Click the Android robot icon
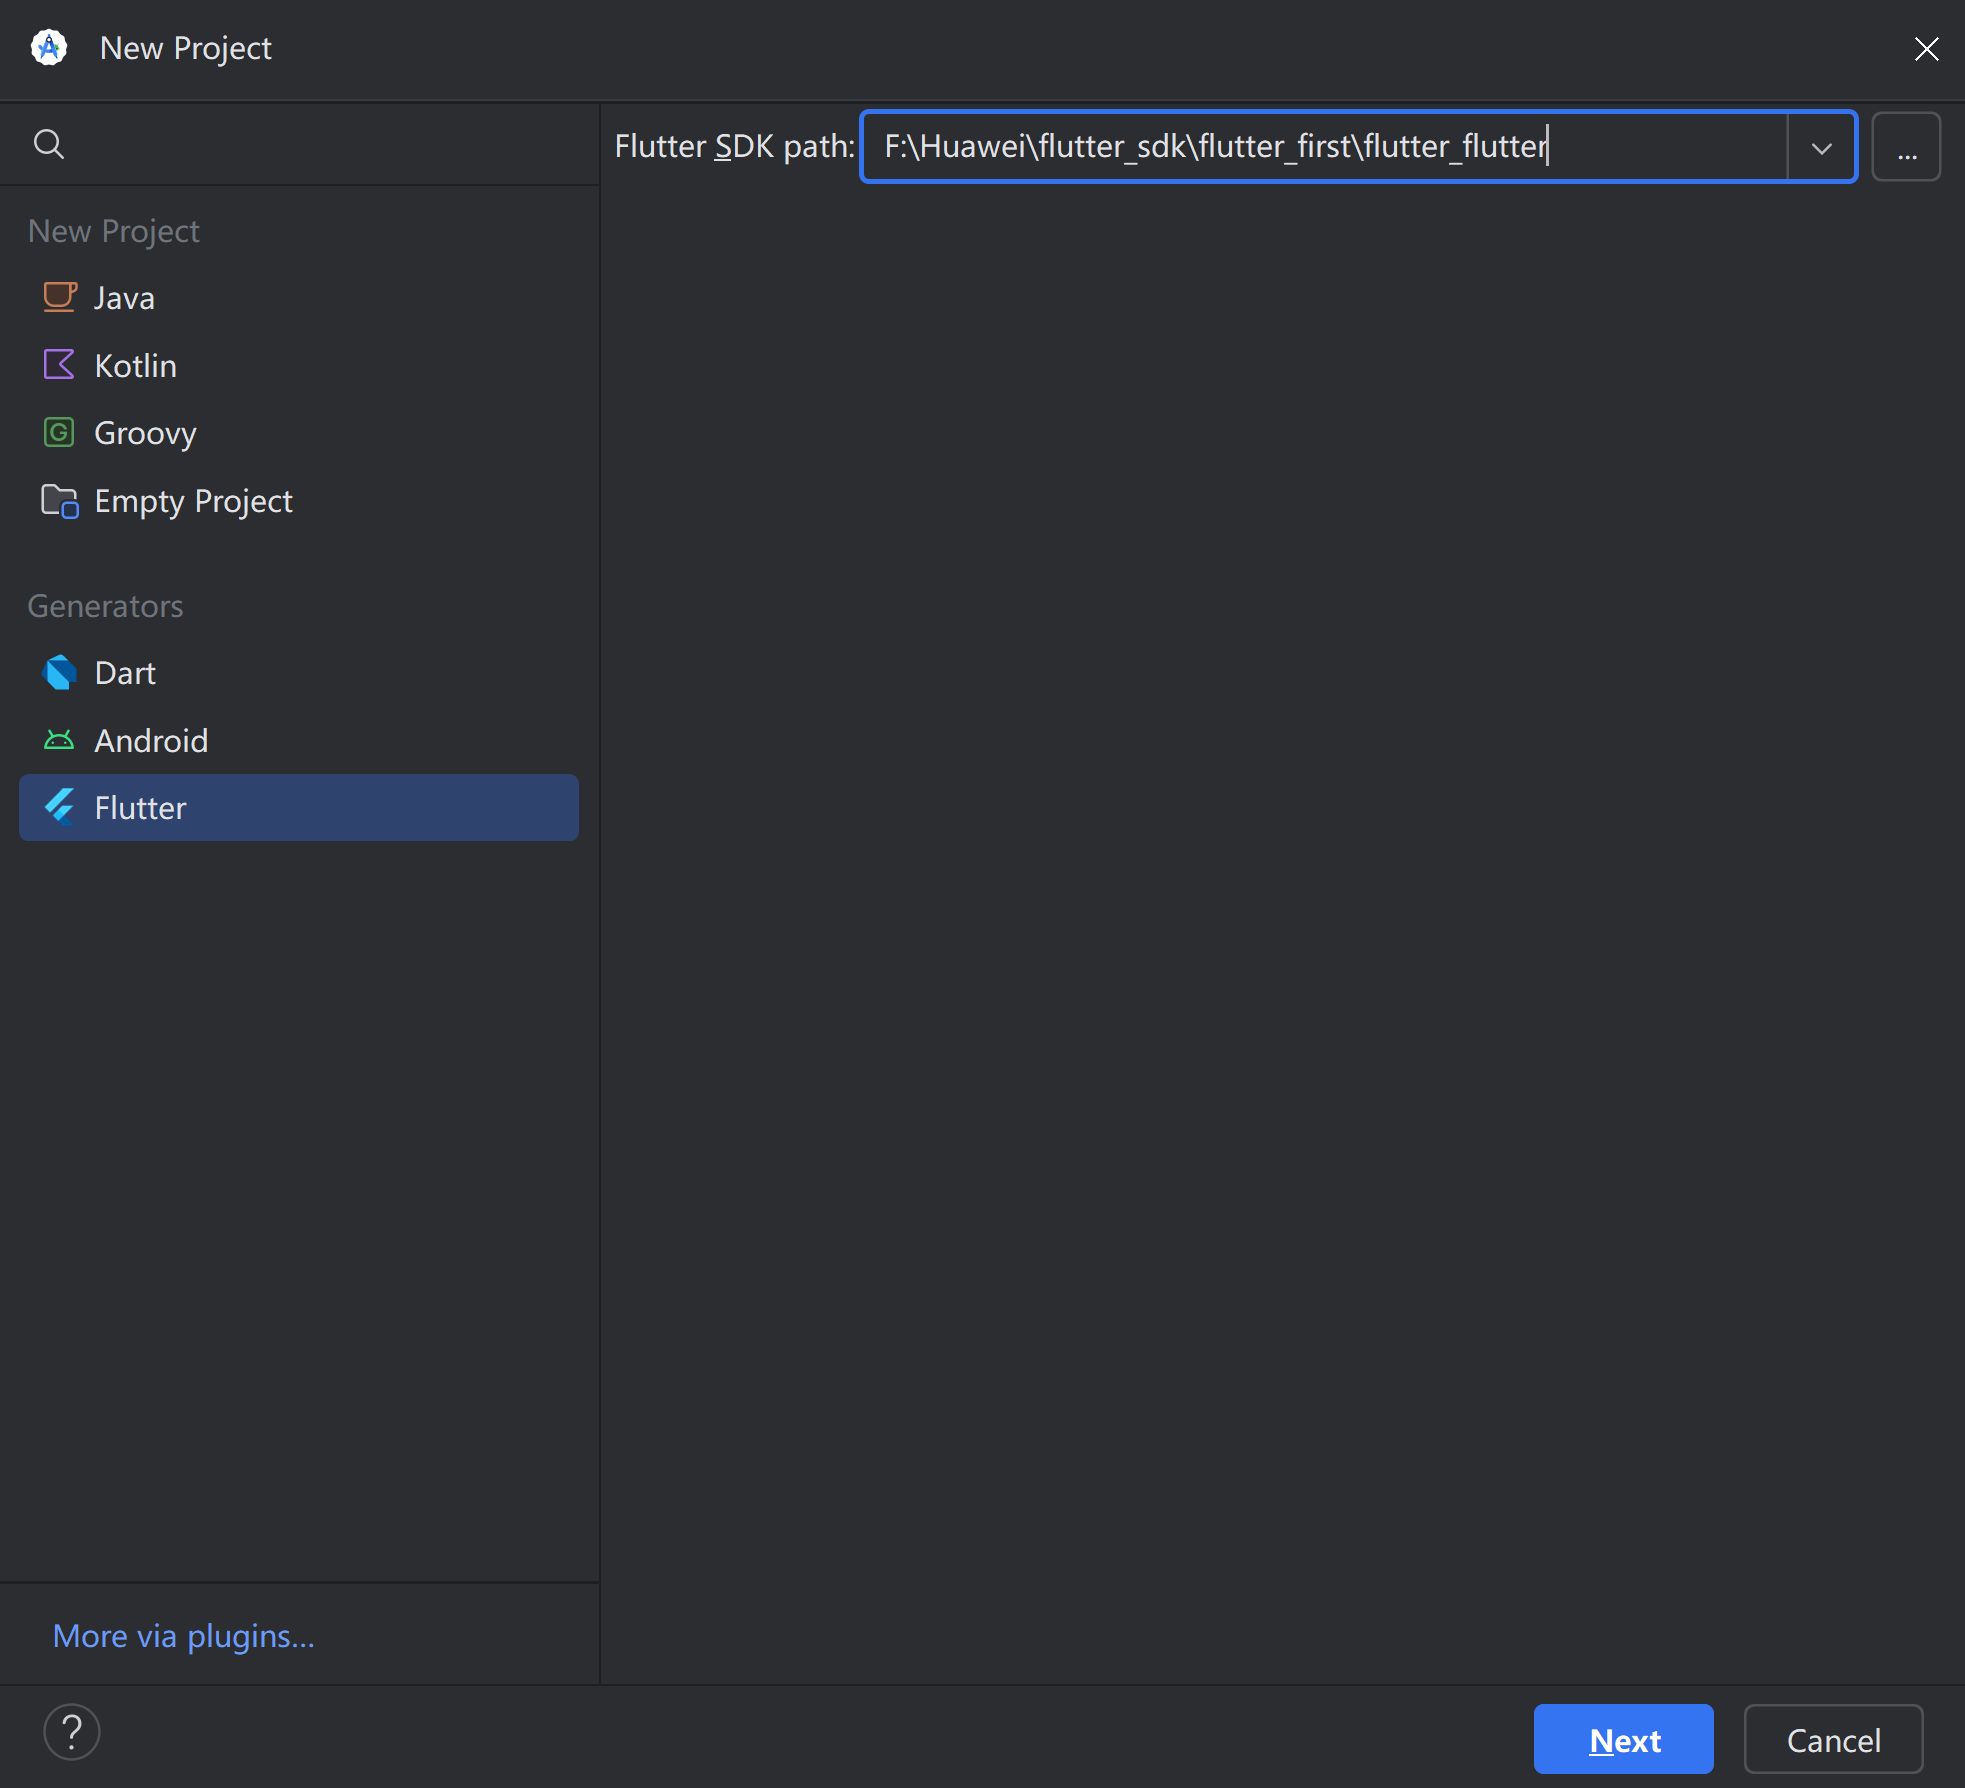Screen dimensions: 1965x1788 [x=59, y=740]
